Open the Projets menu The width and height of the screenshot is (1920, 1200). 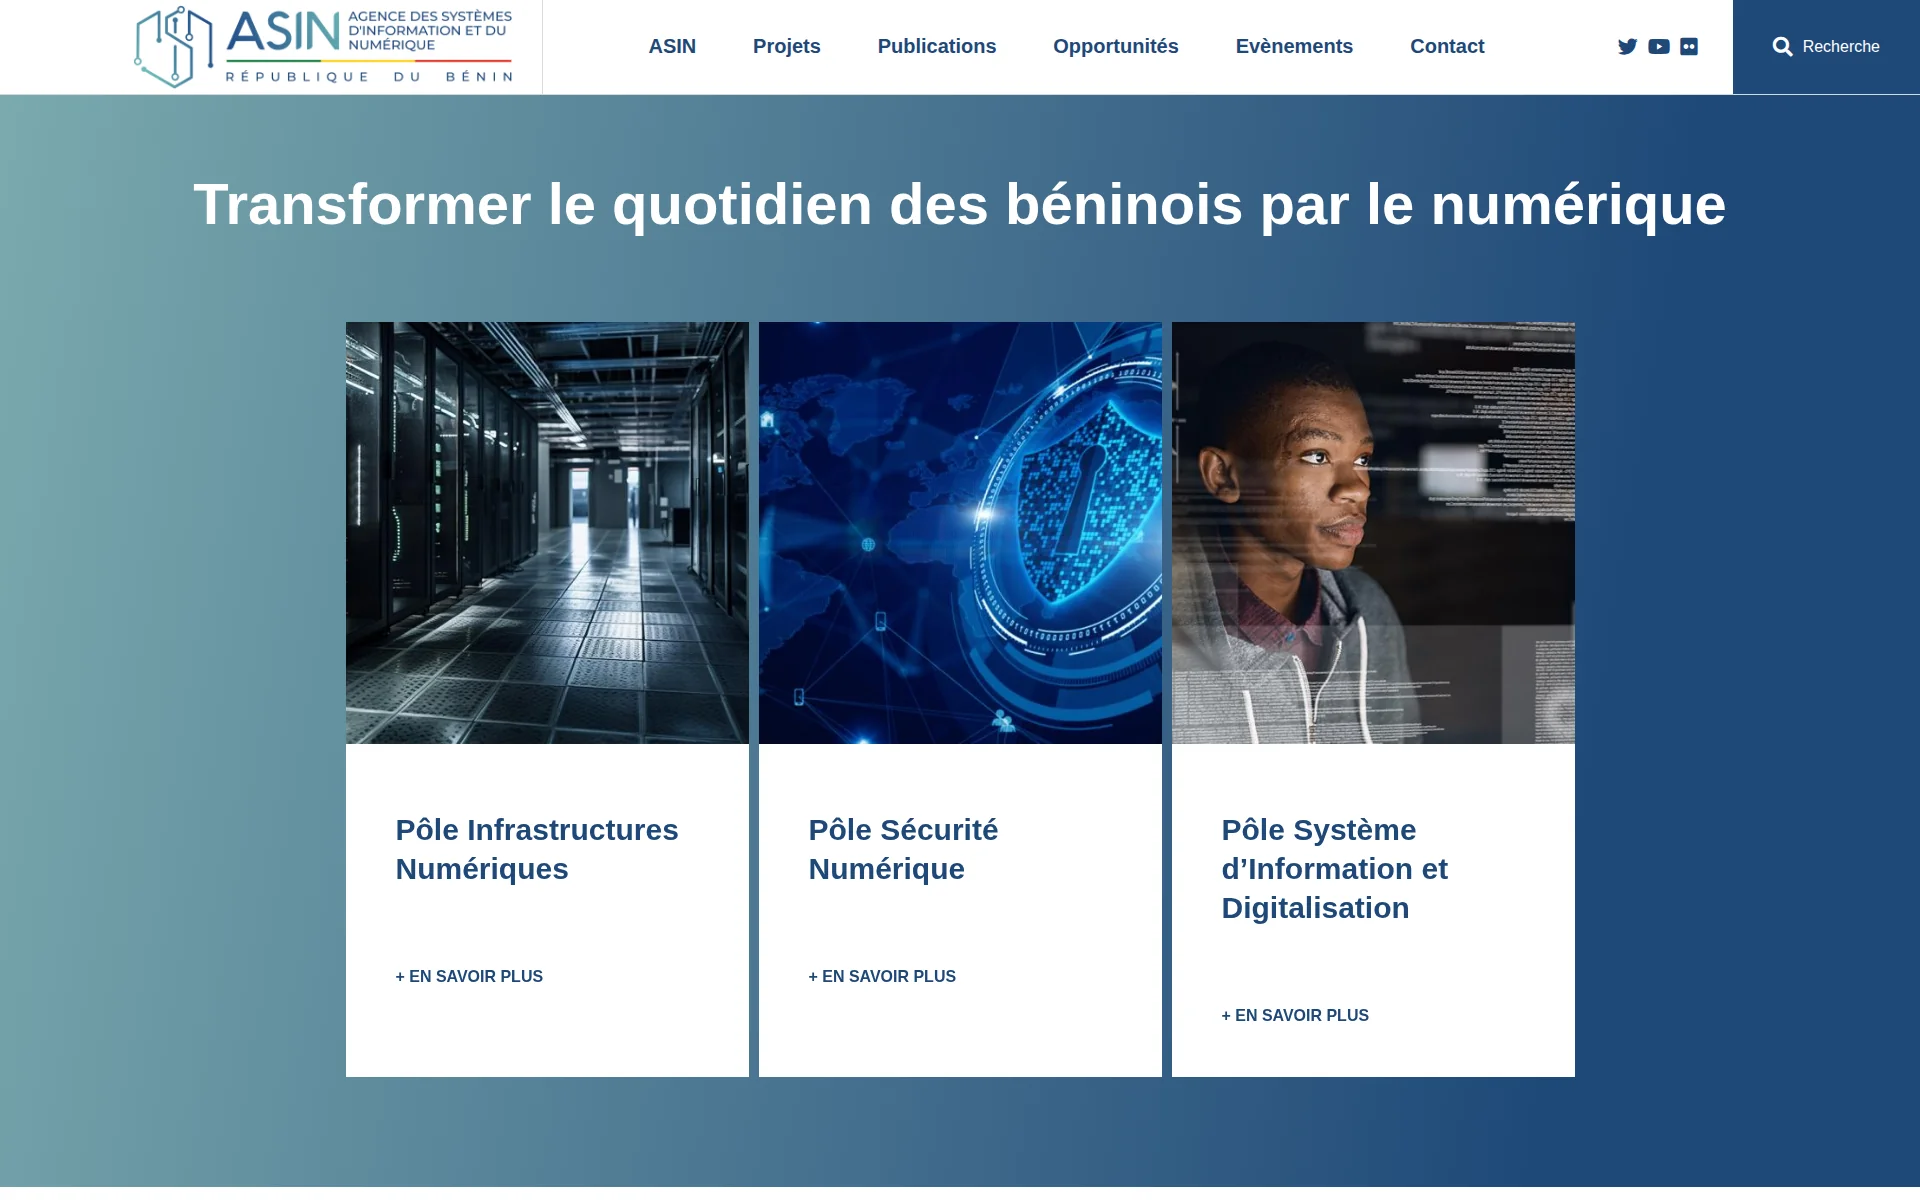(x=787, y=46)
